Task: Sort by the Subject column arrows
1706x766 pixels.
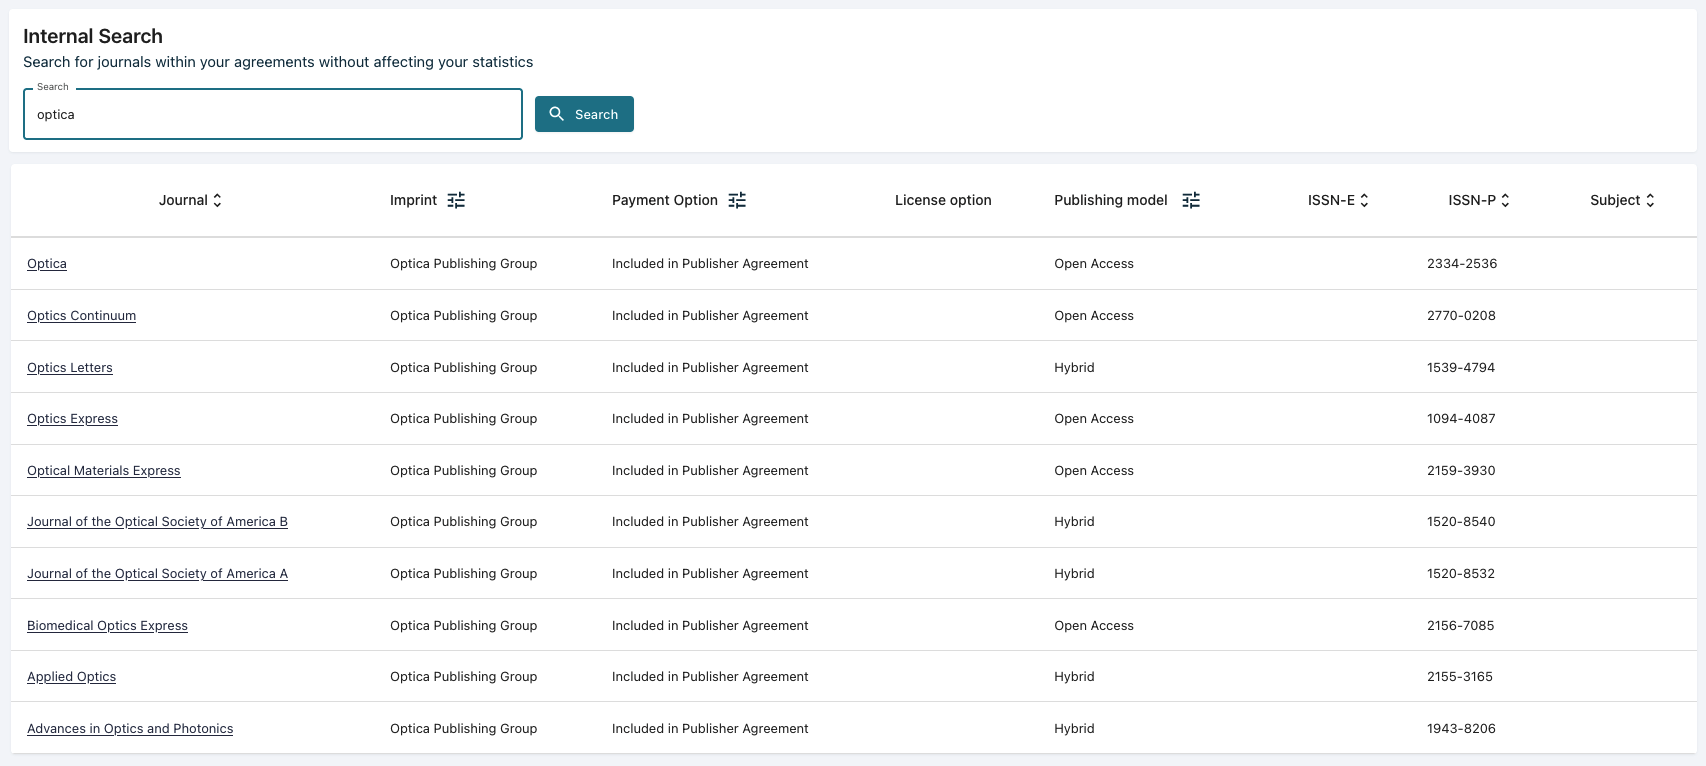Action: click(x=1650, y=200)
